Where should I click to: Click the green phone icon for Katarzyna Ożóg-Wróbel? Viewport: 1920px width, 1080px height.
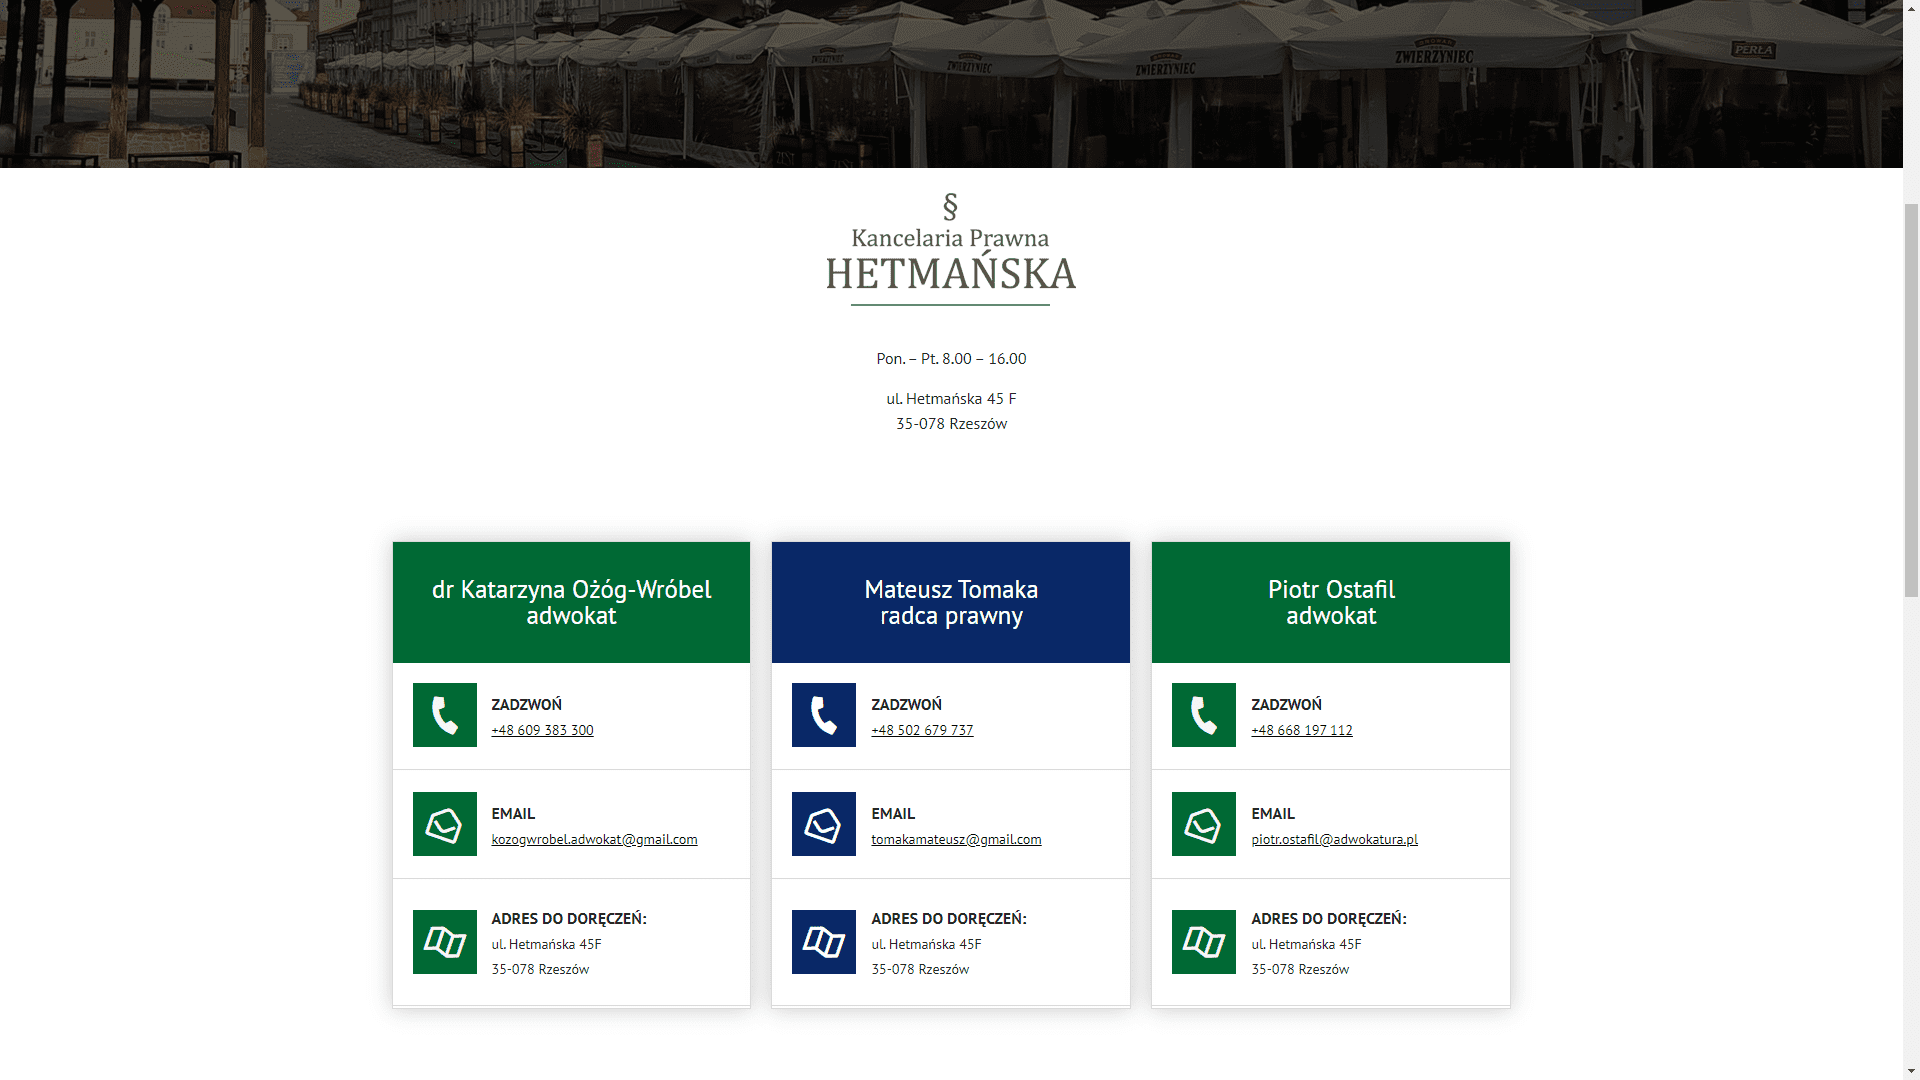coord(444,715)
